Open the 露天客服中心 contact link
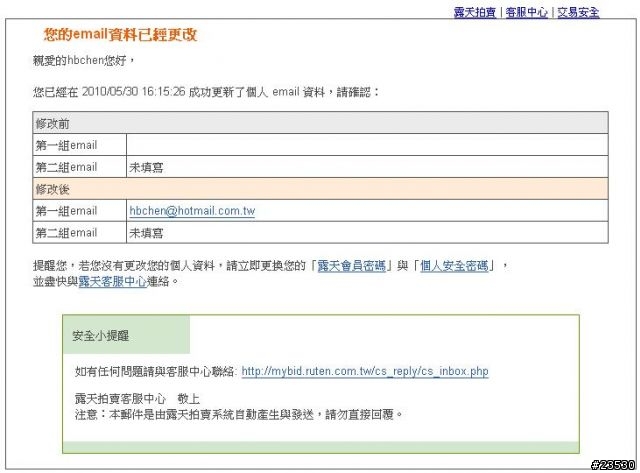 112,281
